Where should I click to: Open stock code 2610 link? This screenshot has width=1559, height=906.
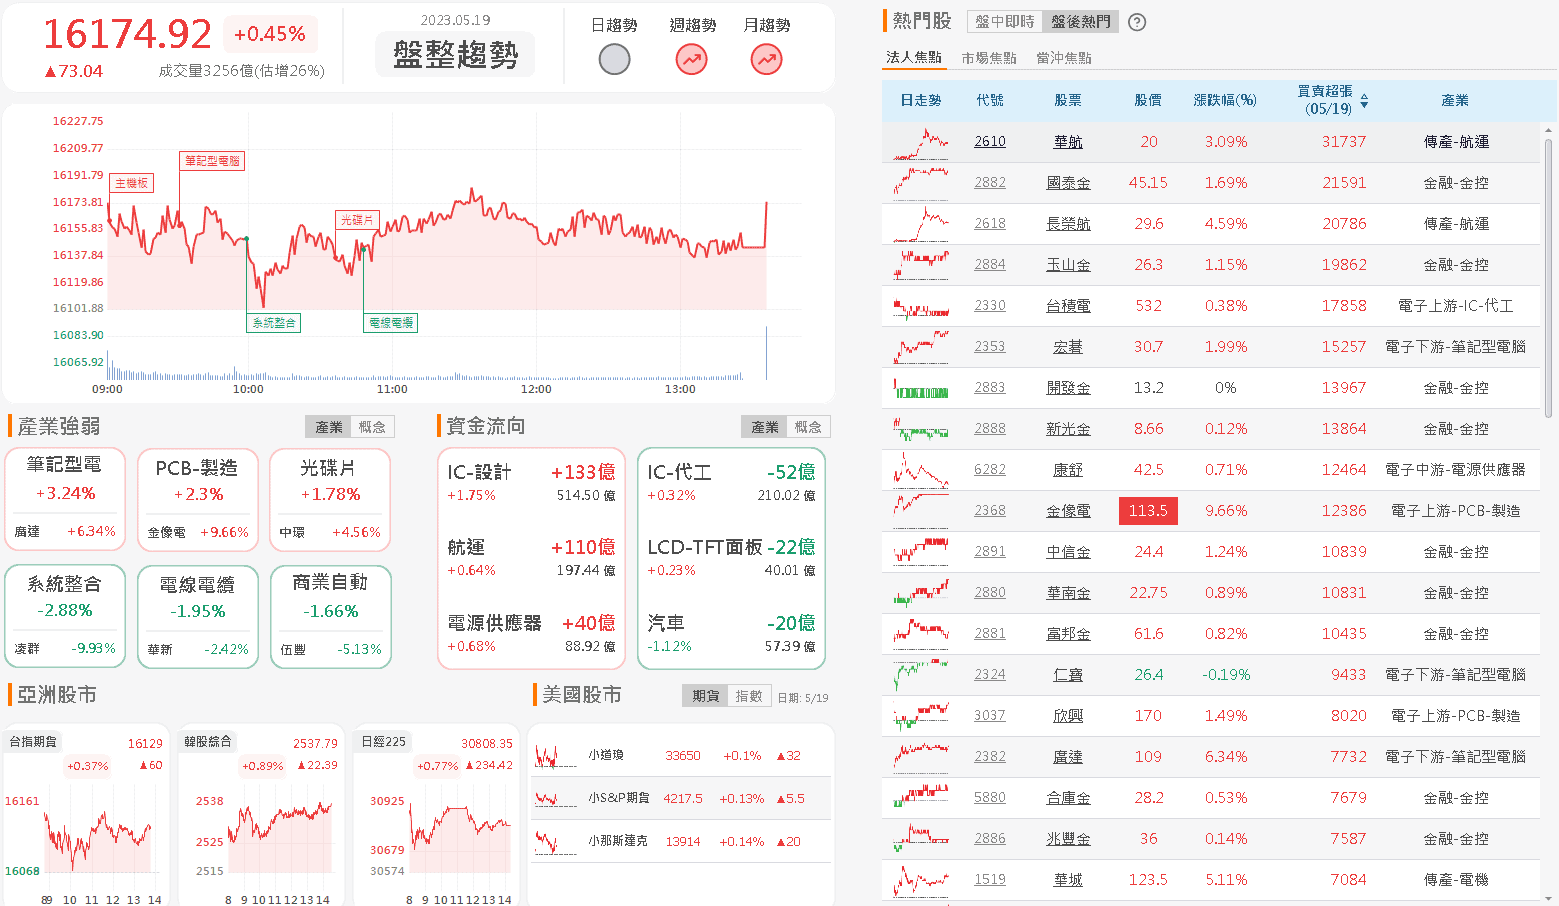tap(990, 142)
